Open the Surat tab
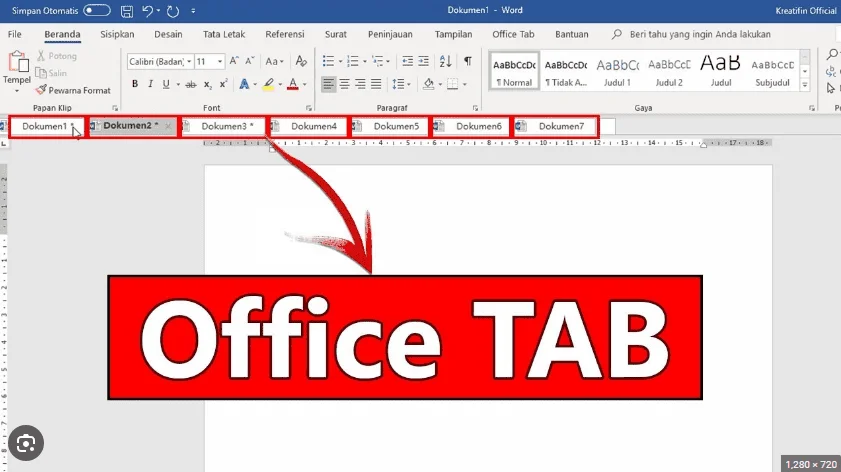841x472 pixels. tap(335, 34)
